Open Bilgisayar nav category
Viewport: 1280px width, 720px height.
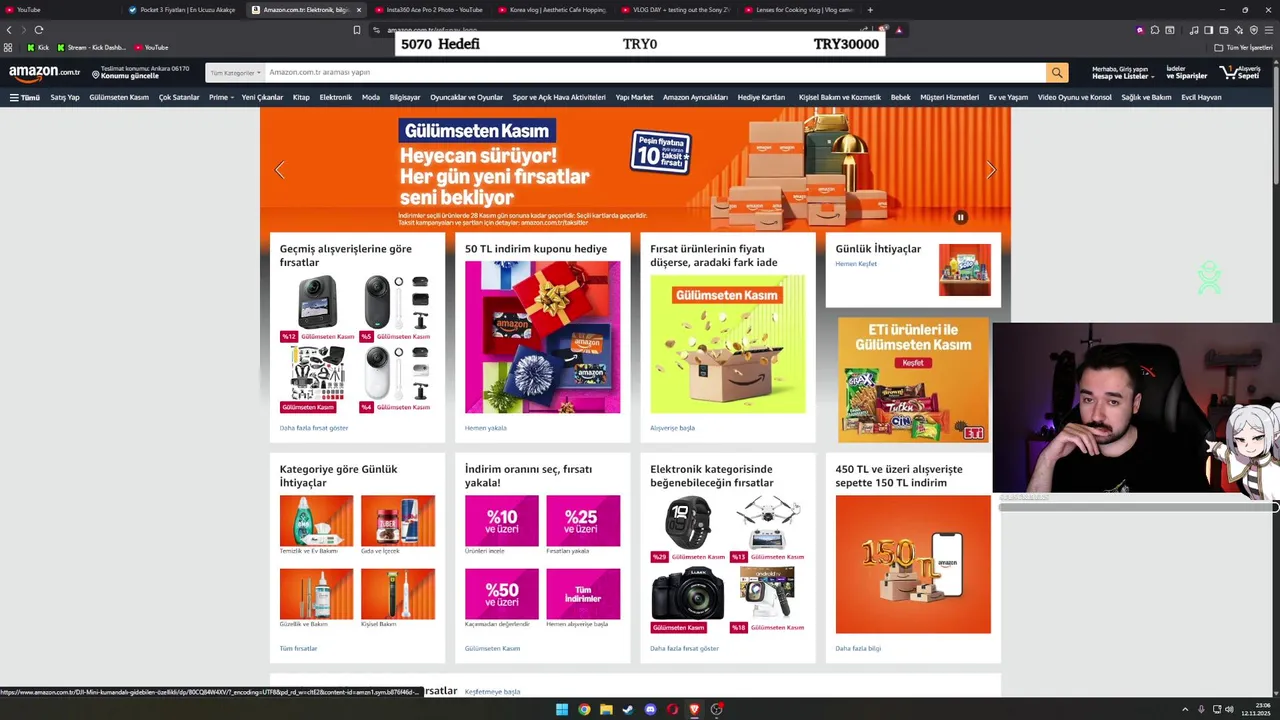[x=405, y=98]
